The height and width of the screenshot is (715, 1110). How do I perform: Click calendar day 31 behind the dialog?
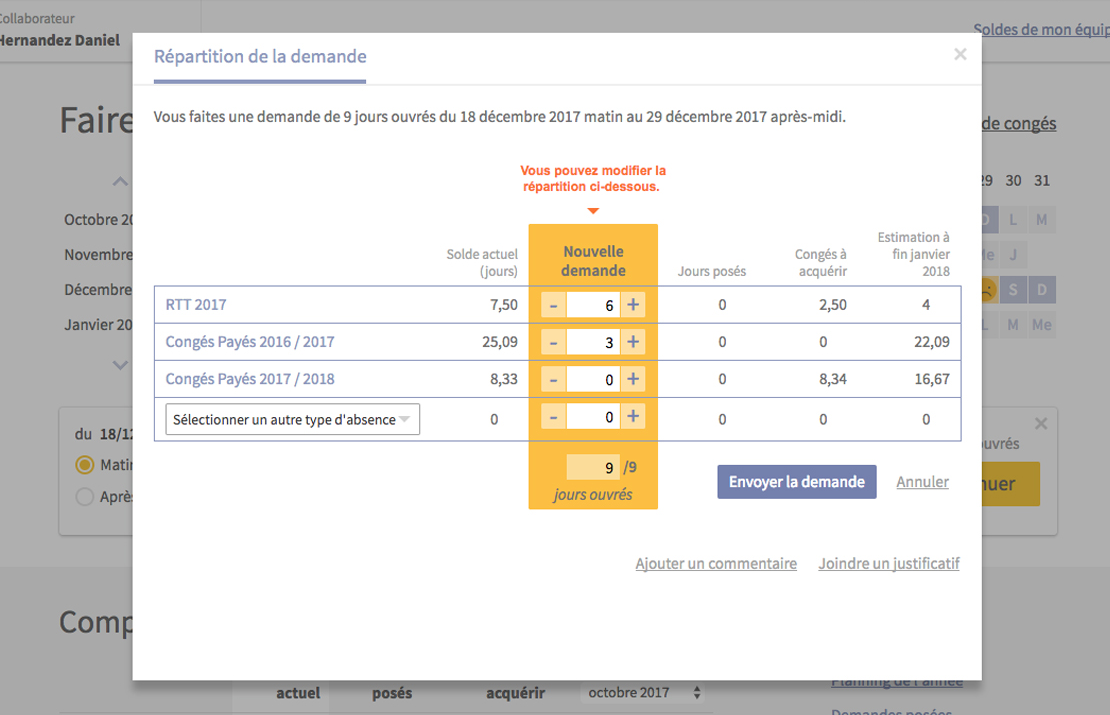[1042, 181]
